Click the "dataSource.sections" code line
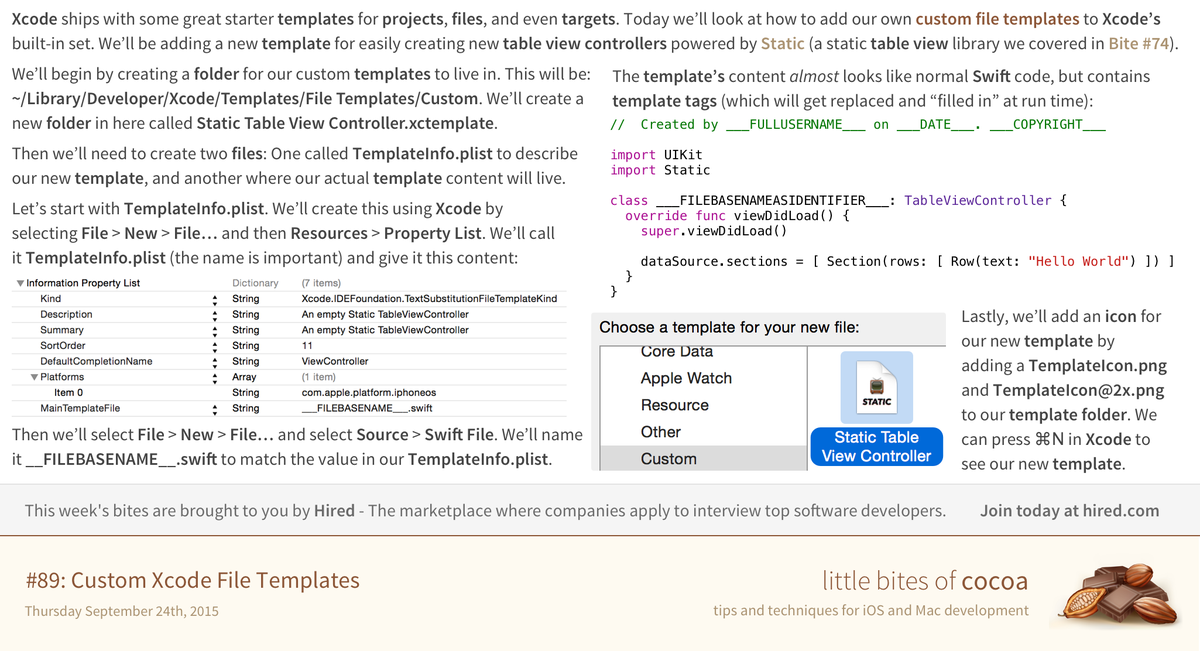The image size is (1200, 651). pyautogui.click(x=907, y=261)
